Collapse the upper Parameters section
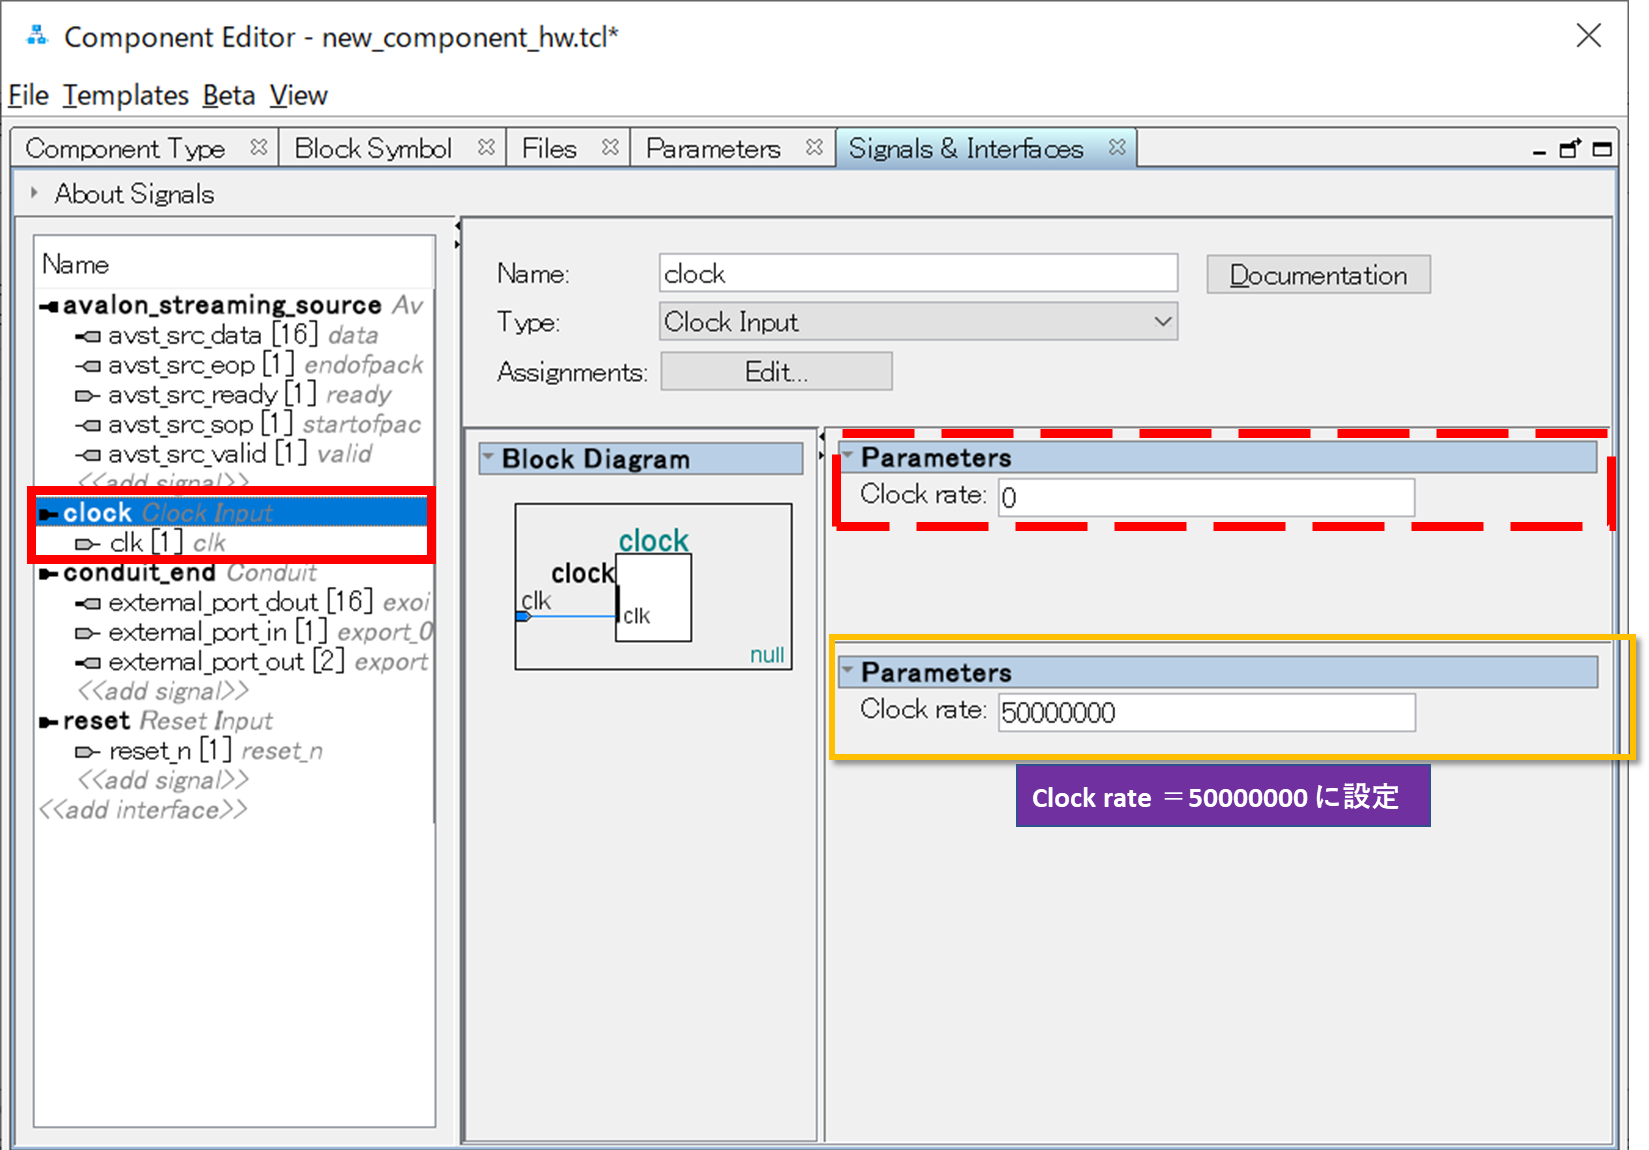The width and height of the screenshot is (1649, 1150). 848,457
